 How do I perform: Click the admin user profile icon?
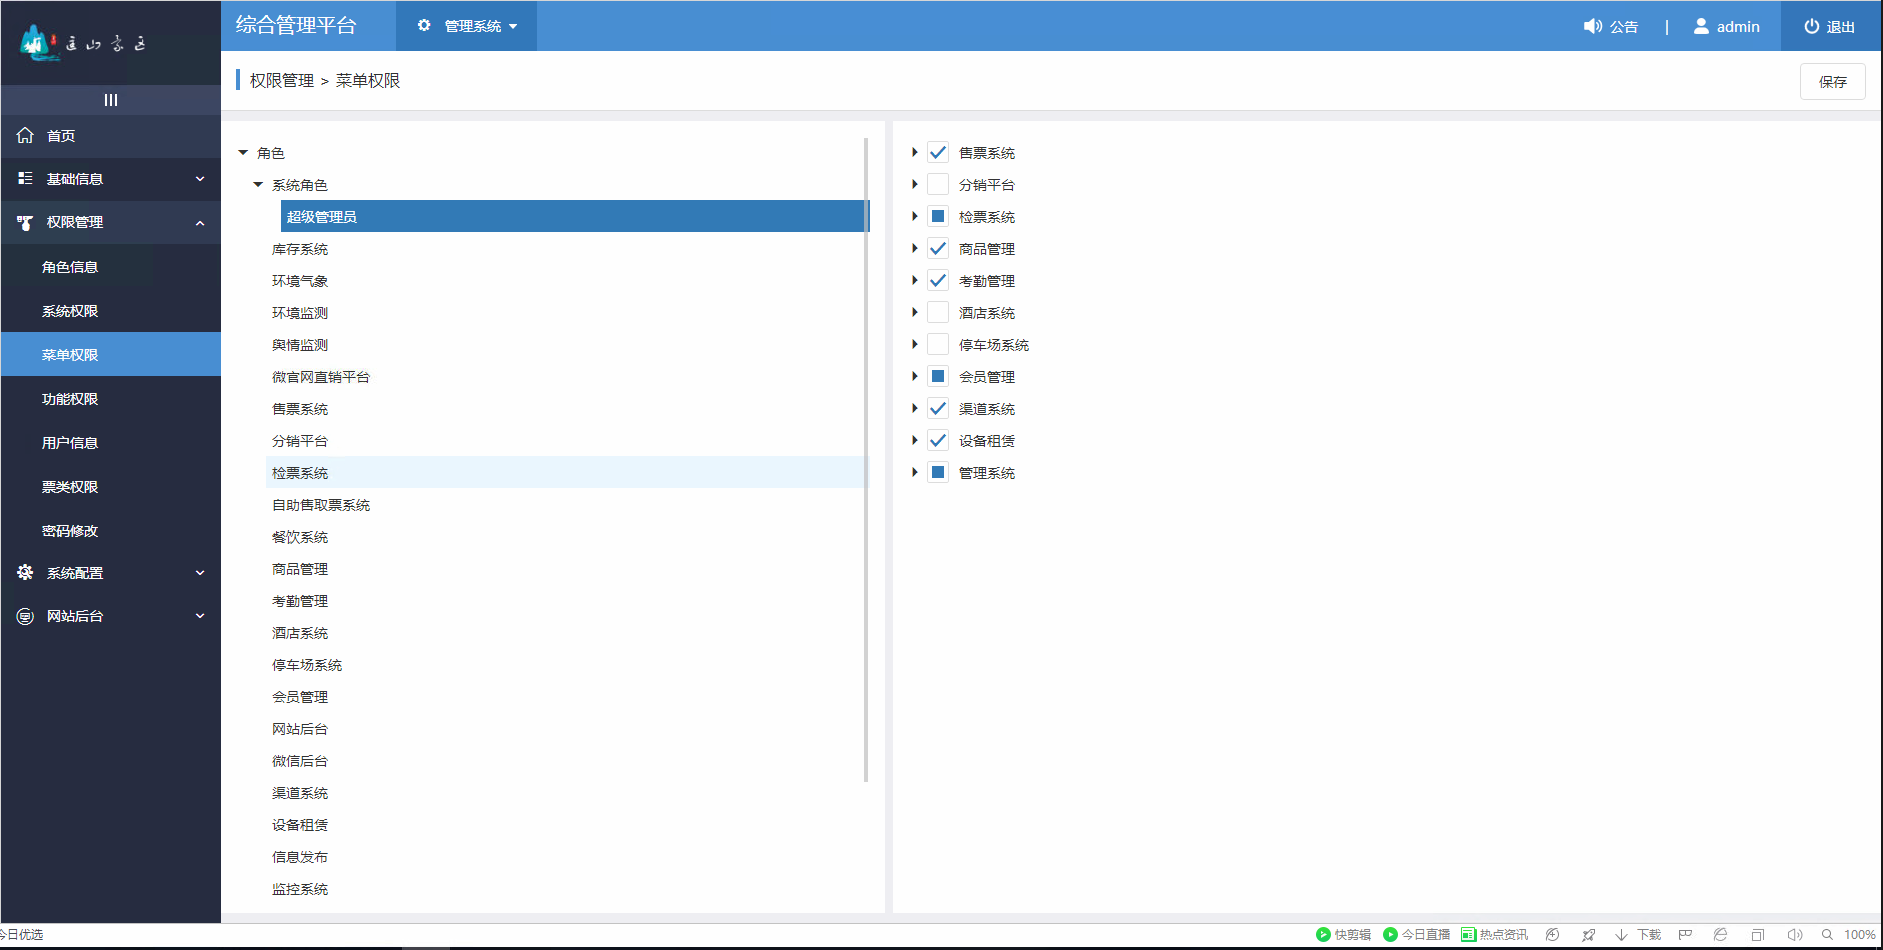pyautogui.click(x=1701, y=27)
